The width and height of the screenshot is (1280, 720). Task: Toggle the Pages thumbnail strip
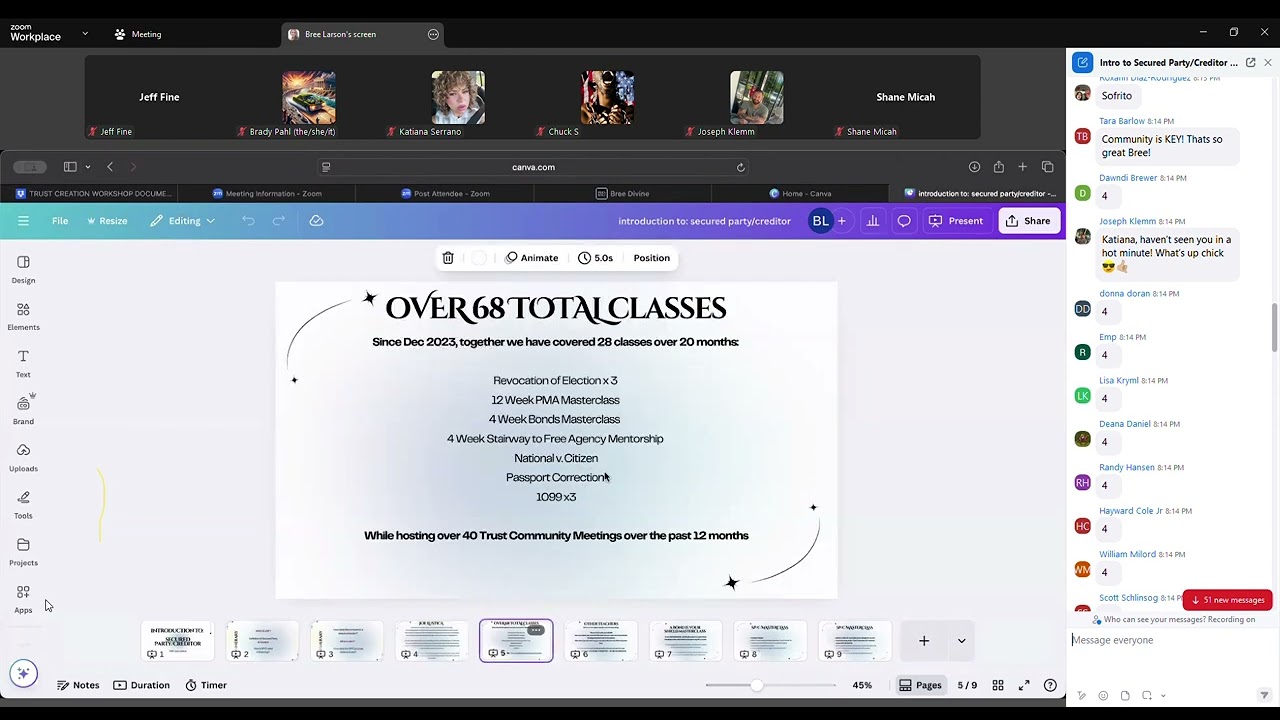[x=920, y=685]
